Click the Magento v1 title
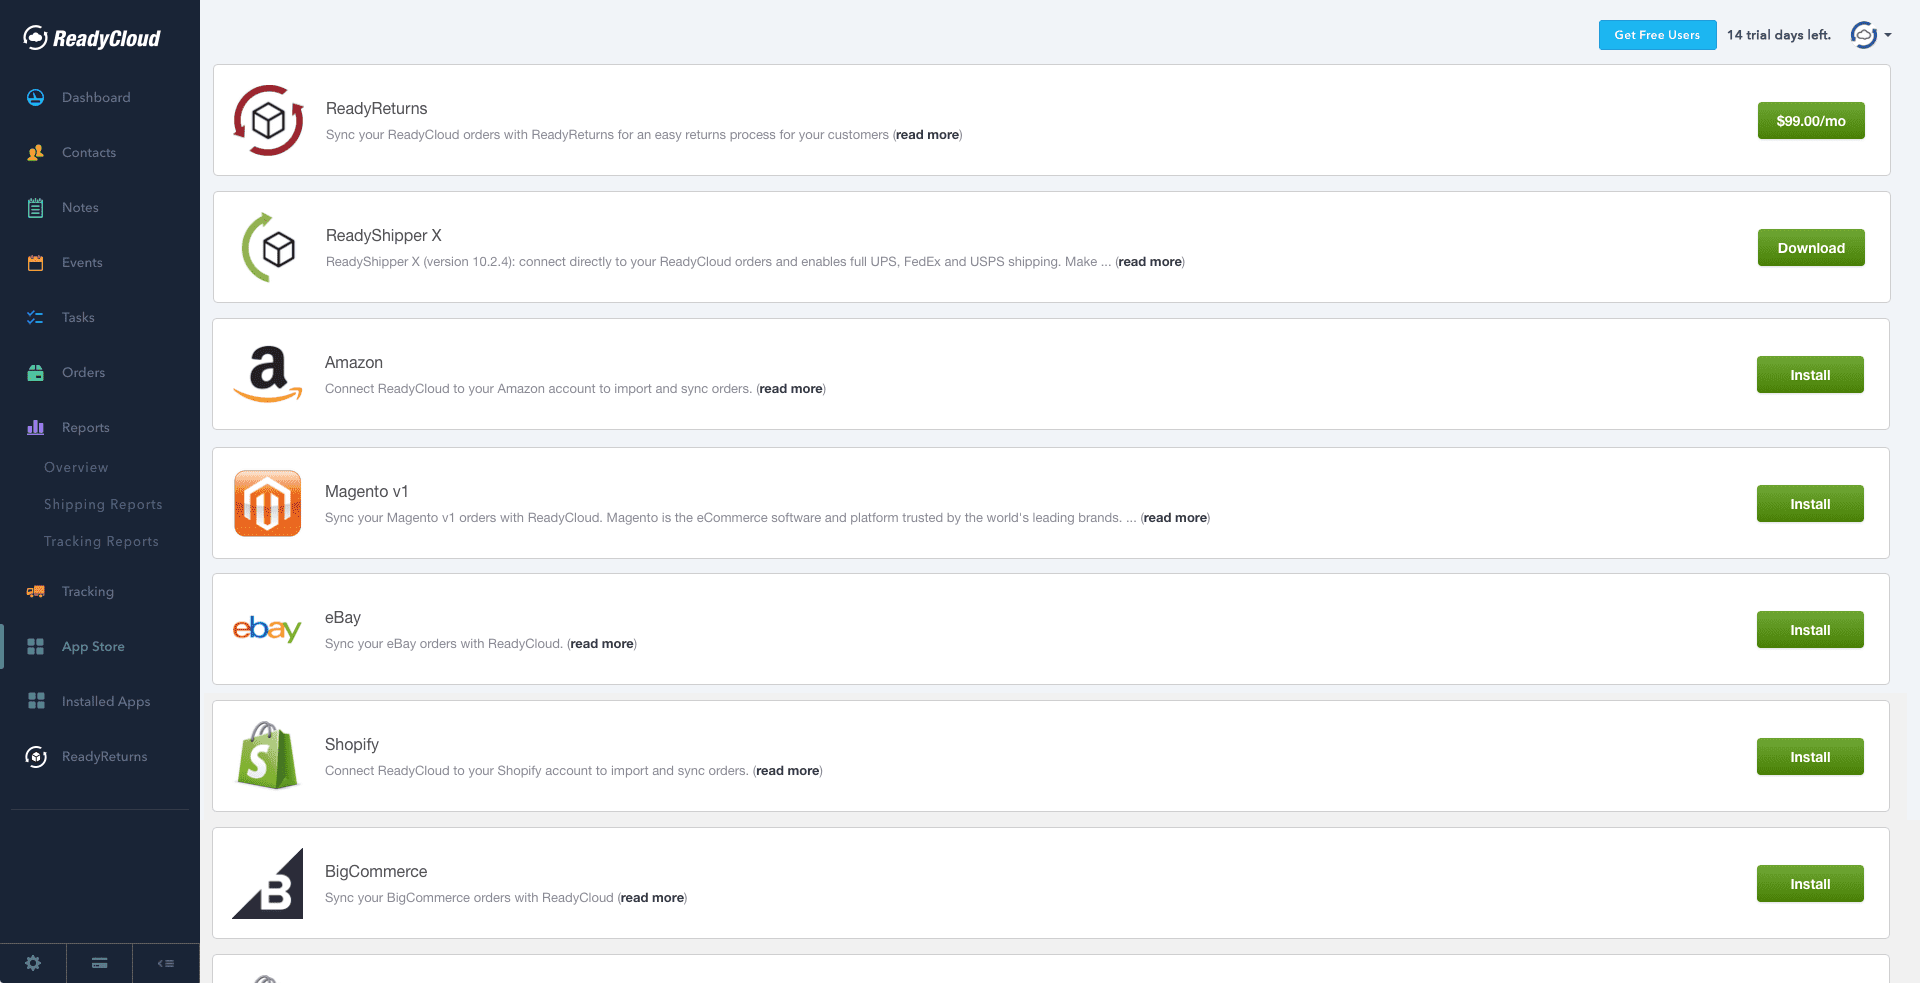 [x=367, y=491]
